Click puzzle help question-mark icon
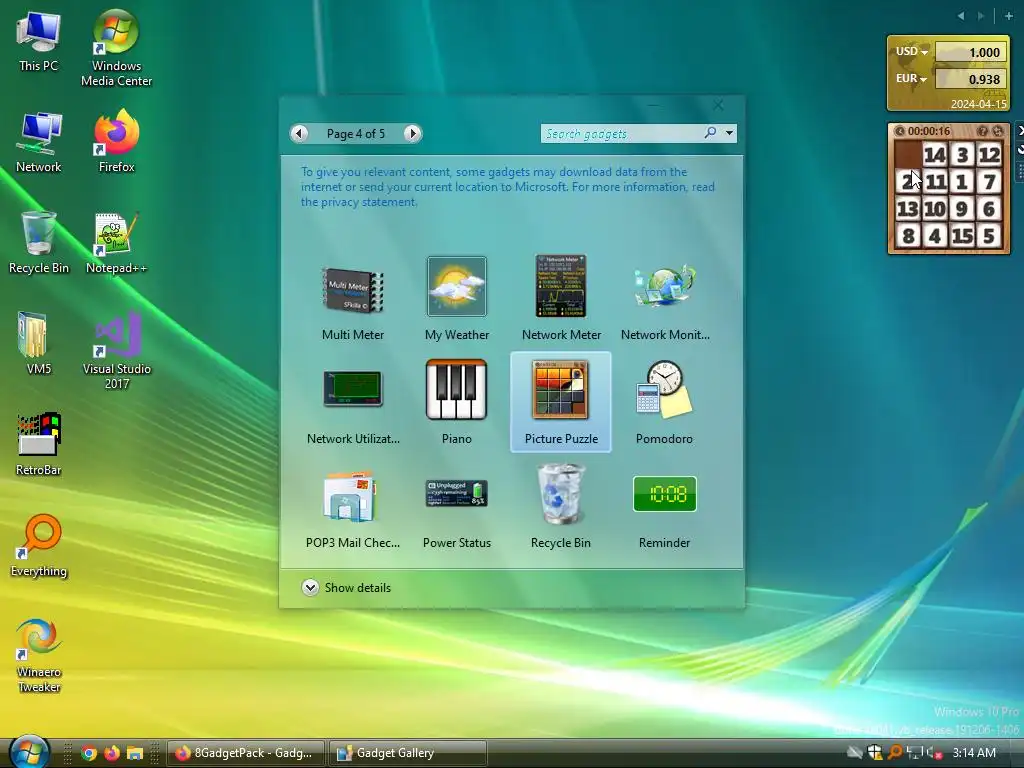 tap(983, 131)
